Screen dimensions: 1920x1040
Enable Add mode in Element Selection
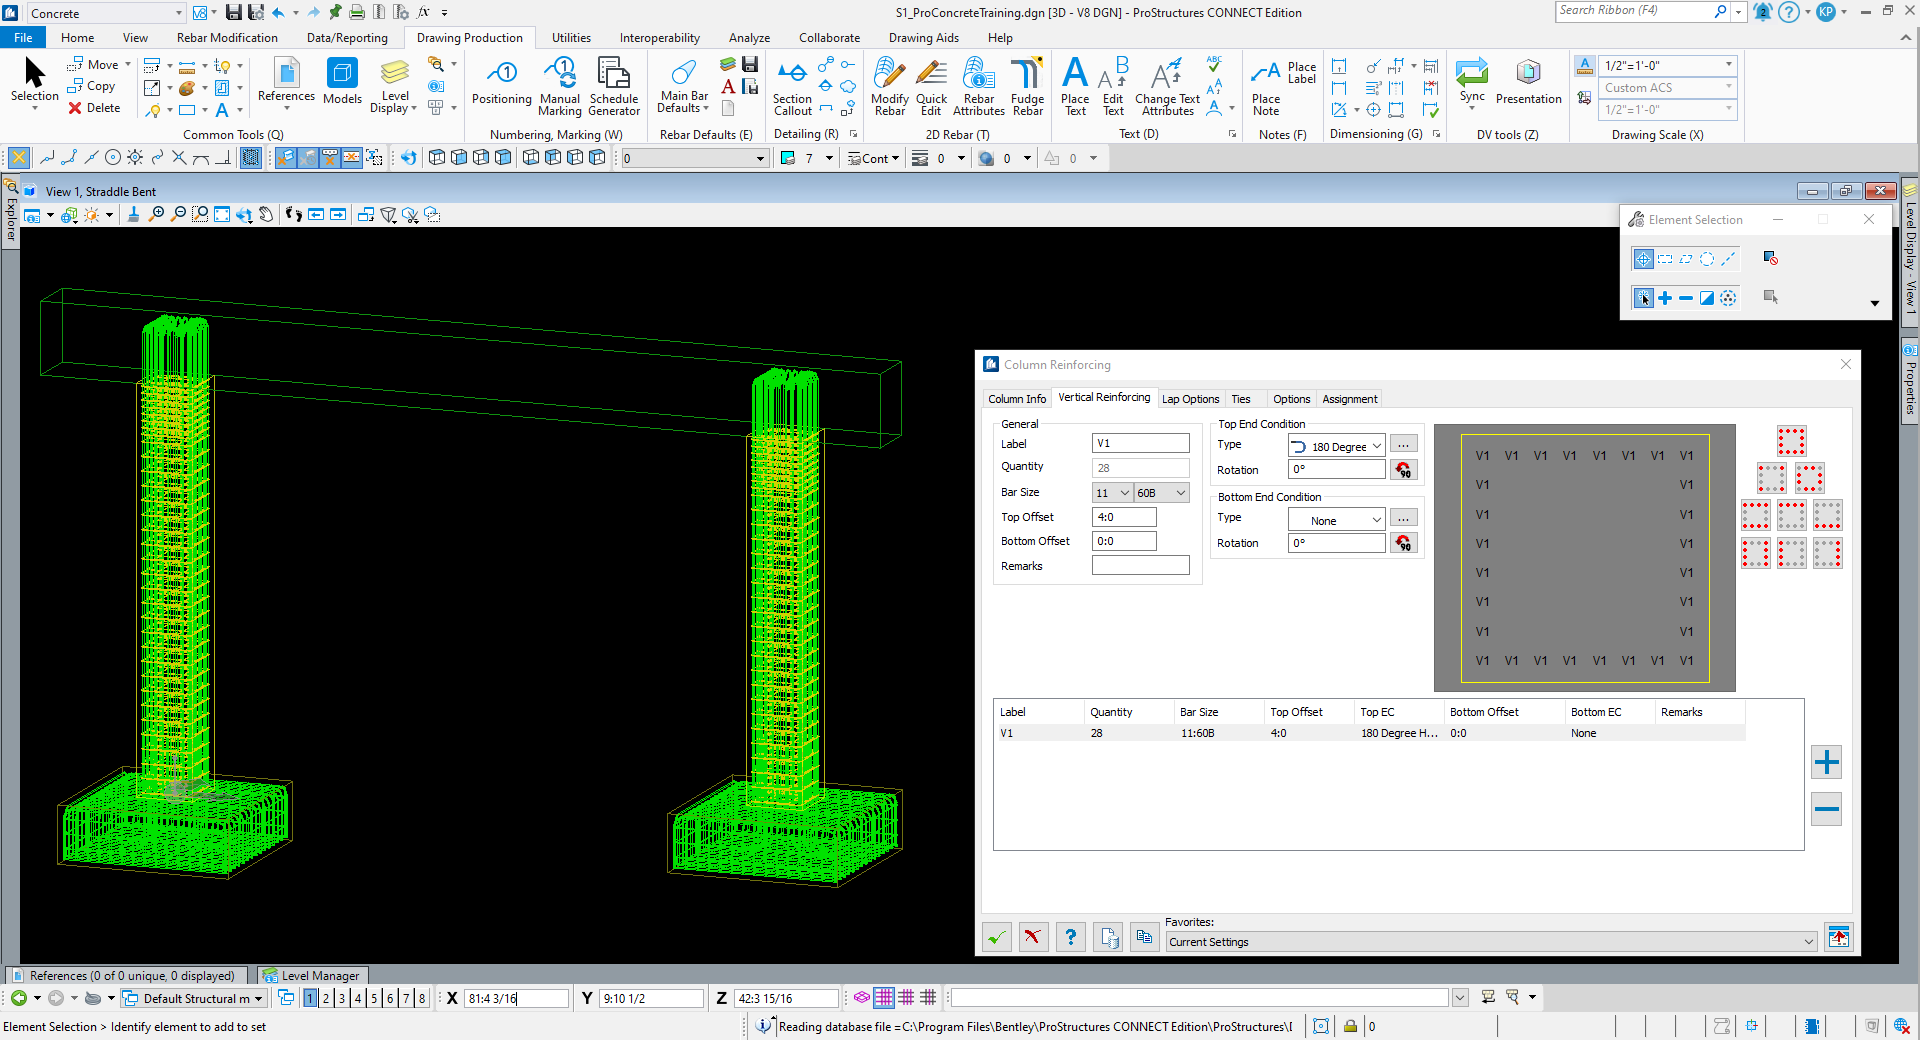pyautogui.click(x=1665, y=298)
